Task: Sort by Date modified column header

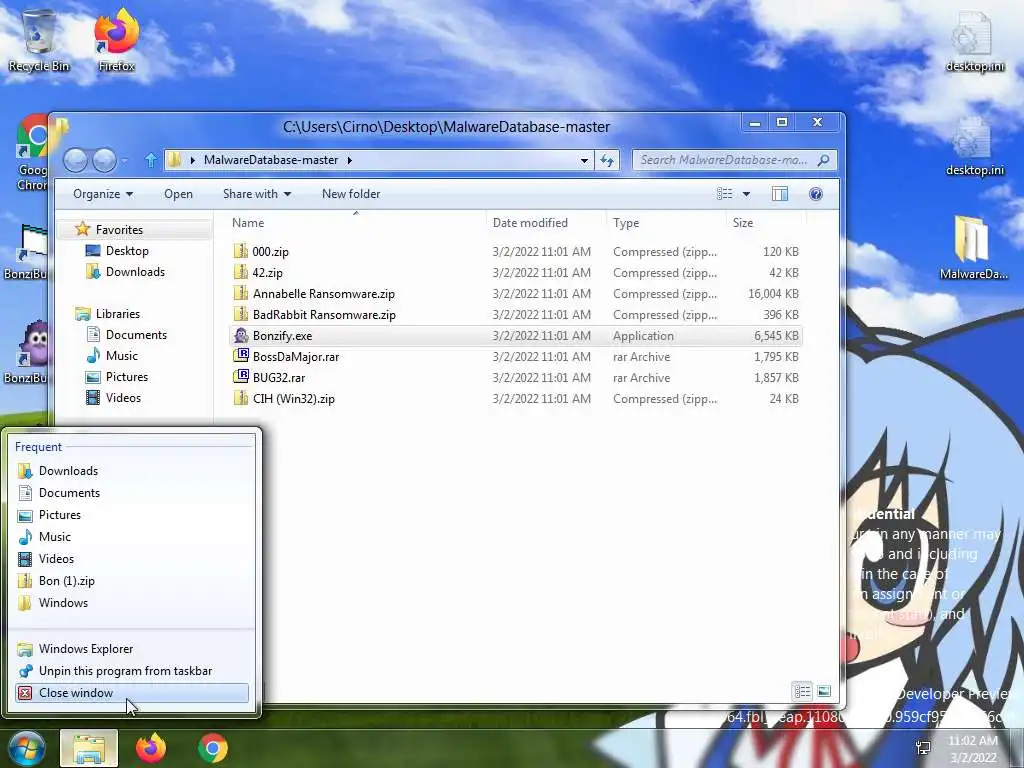Action: coord(546,223)
